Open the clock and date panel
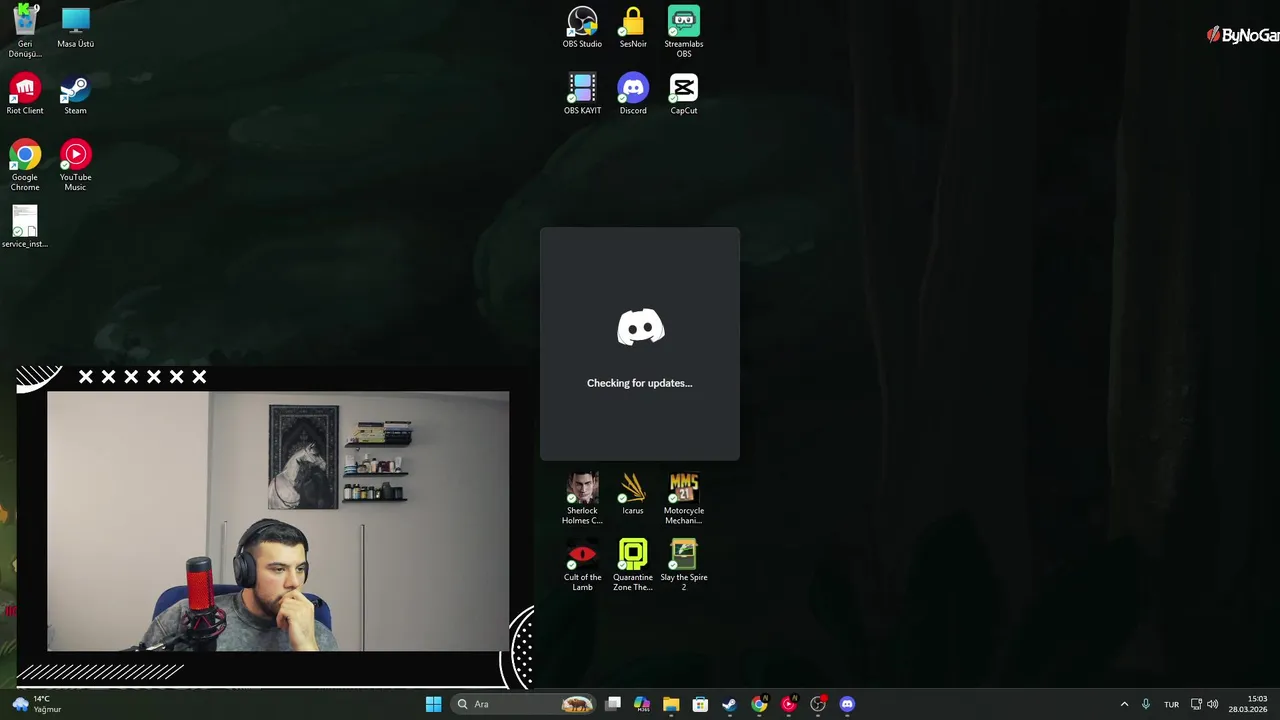Viewport: 1280px width, 720px height. pyautogui.click(x=1248, y=704)
